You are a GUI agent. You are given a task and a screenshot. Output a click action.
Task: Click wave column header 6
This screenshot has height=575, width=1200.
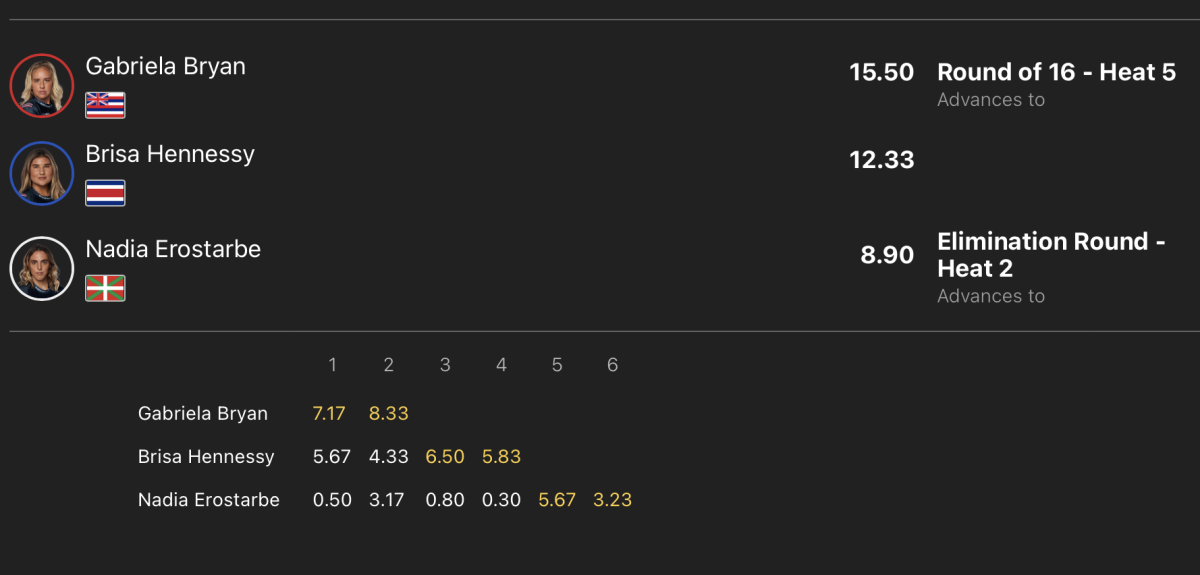click(x=613, y=365)
